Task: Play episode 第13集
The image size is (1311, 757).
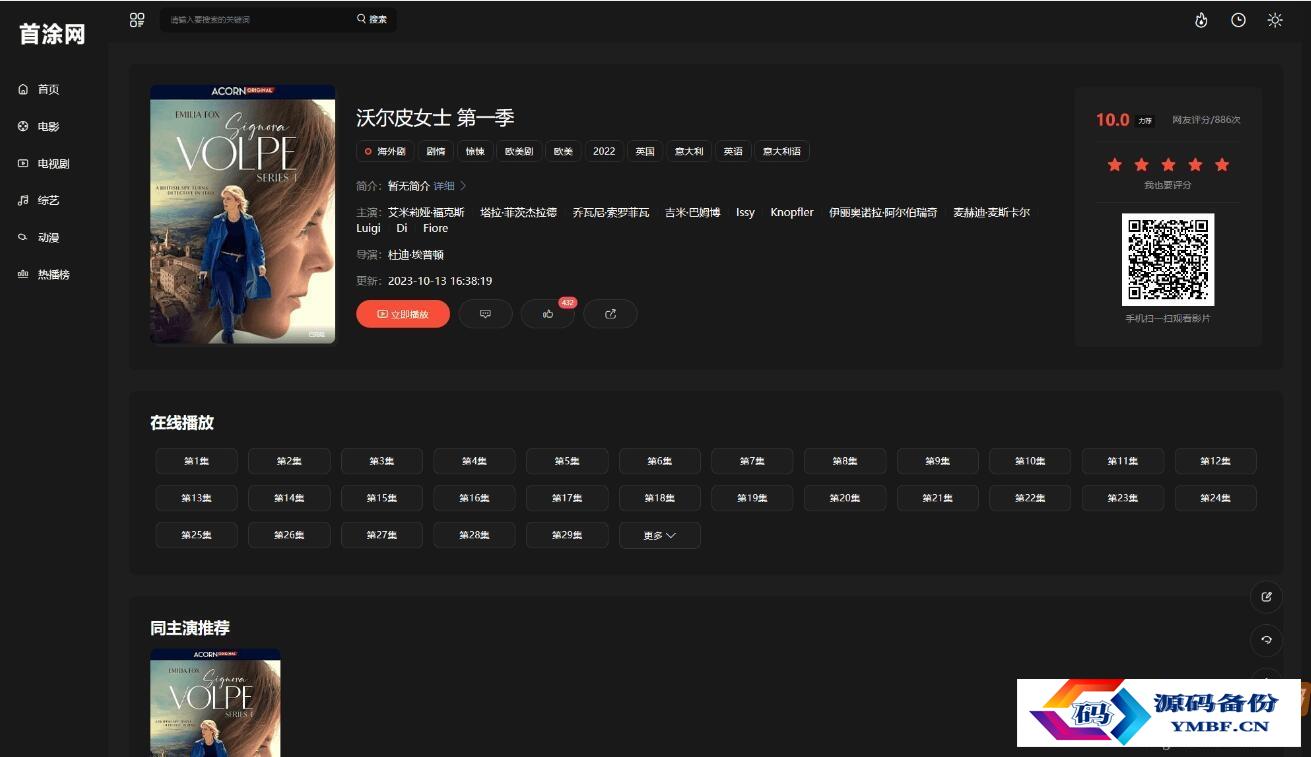Action: coord(197,498)
